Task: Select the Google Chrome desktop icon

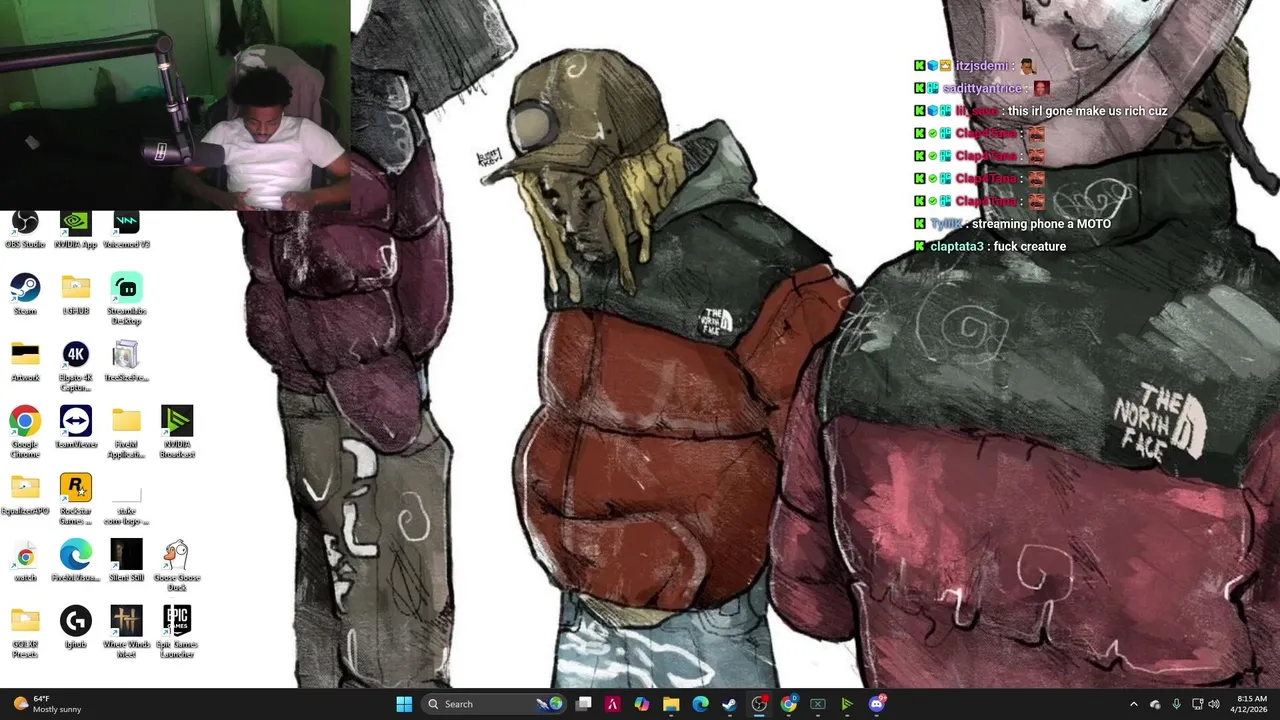Action: (x=25, y=433)
